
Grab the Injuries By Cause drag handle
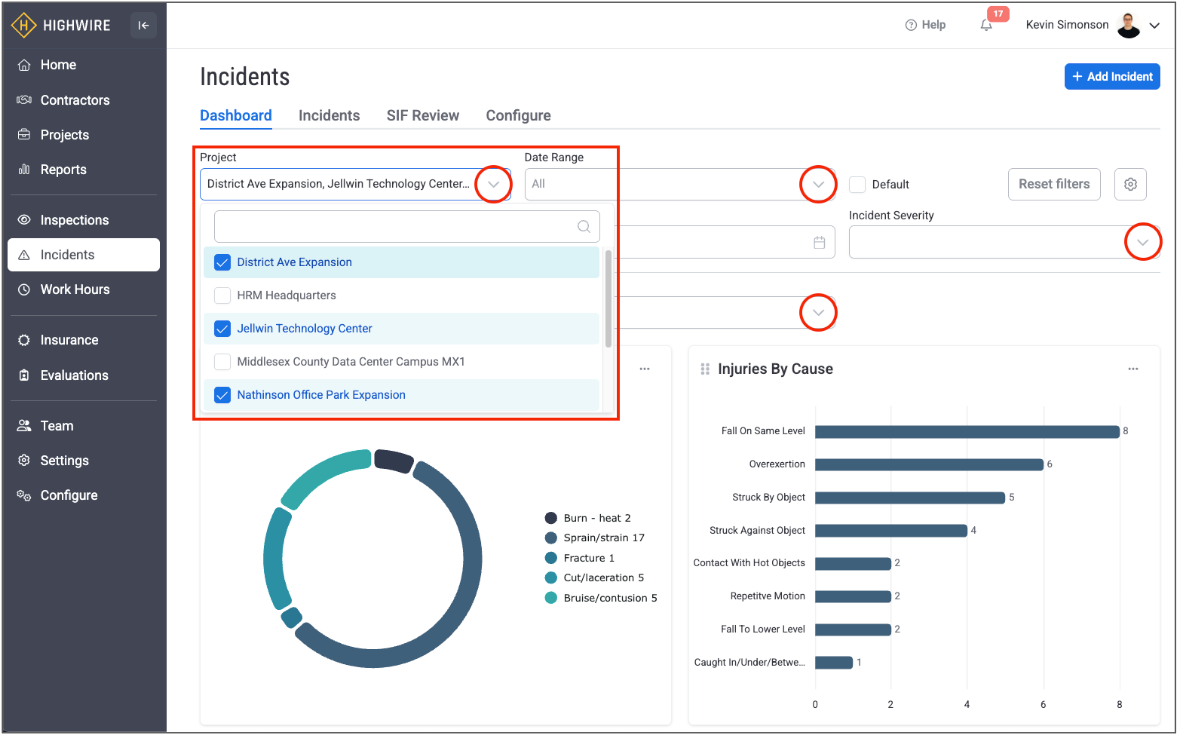click(705, 369)
